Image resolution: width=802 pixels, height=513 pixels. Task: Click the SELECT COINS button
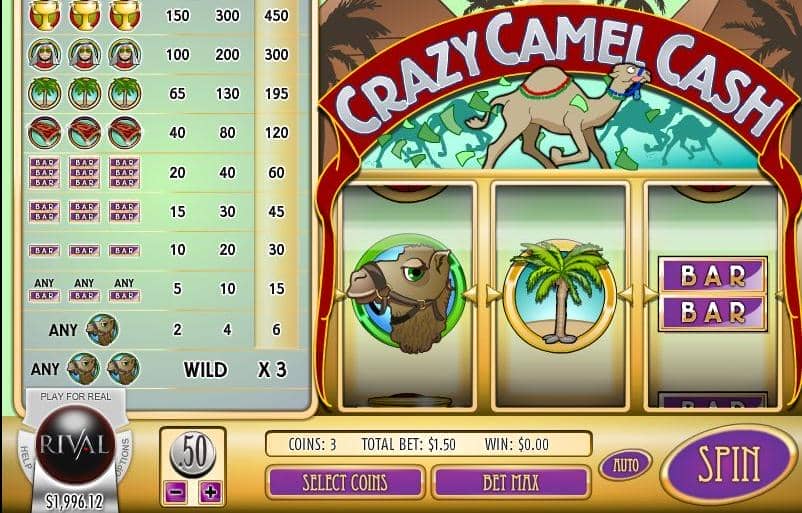pos(345,482)
